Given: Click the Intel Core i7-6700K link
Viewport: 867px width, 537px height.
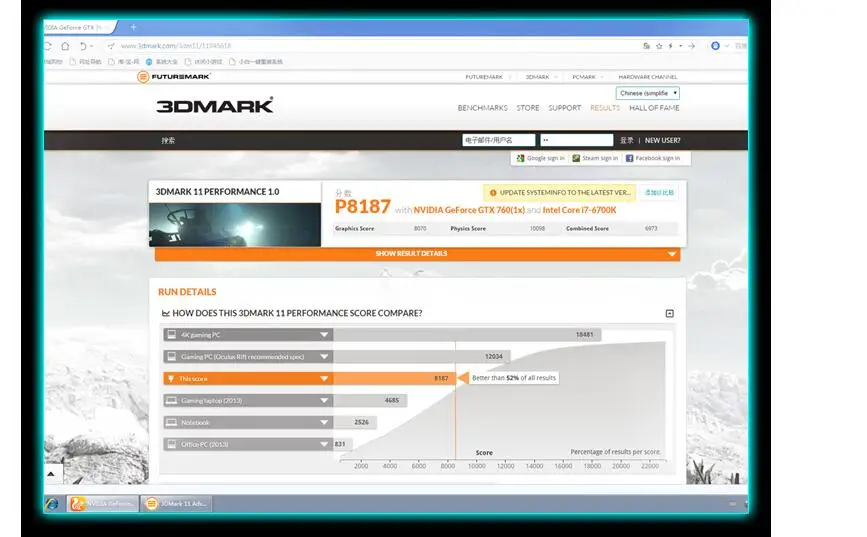Looking at the screenshot, I should [579, 210].
